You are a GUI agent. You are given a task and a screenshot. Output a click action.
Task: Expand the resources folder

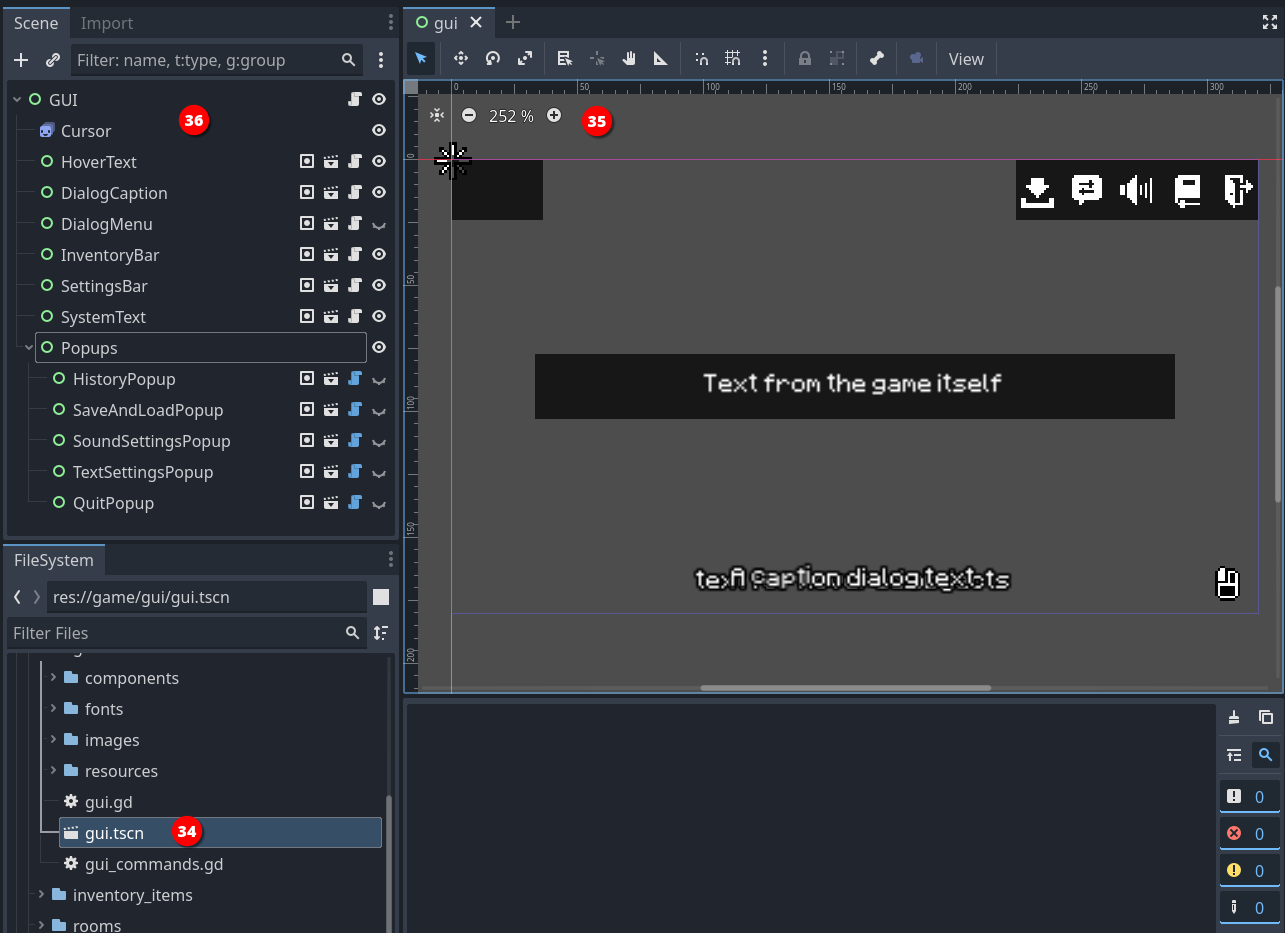(53, 771)
